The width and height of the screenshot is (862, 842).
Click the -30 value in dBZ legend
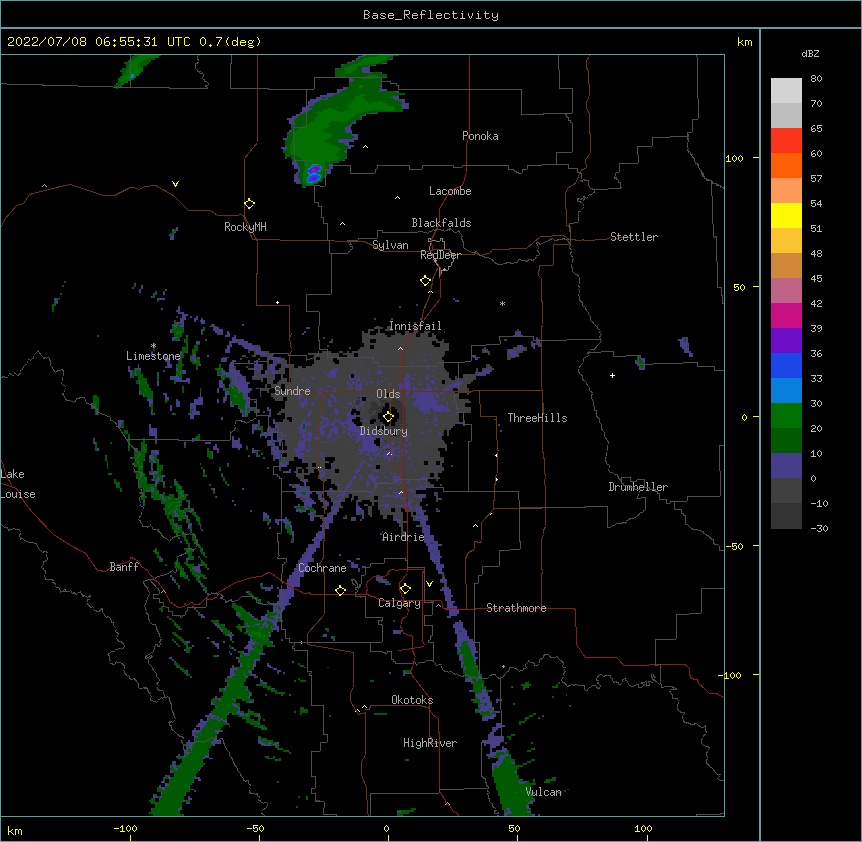819,528
